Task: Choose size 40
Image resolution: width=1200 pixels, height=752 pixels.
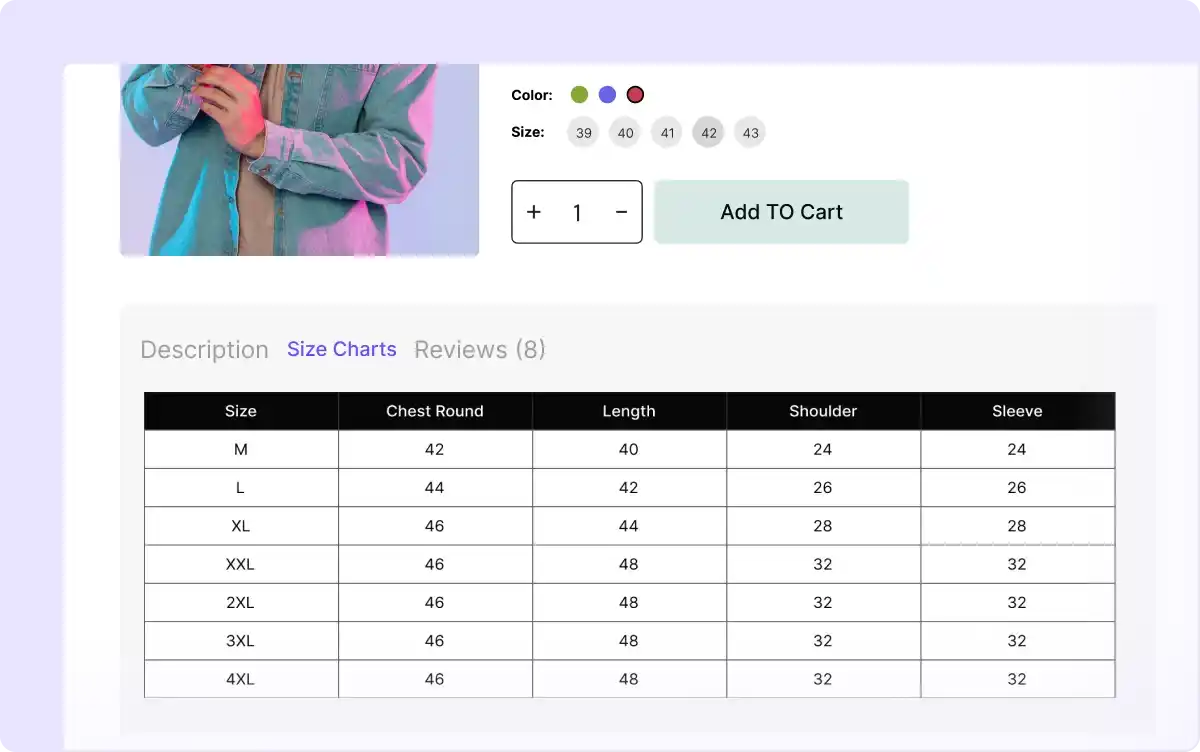Action: coord(625,132)
